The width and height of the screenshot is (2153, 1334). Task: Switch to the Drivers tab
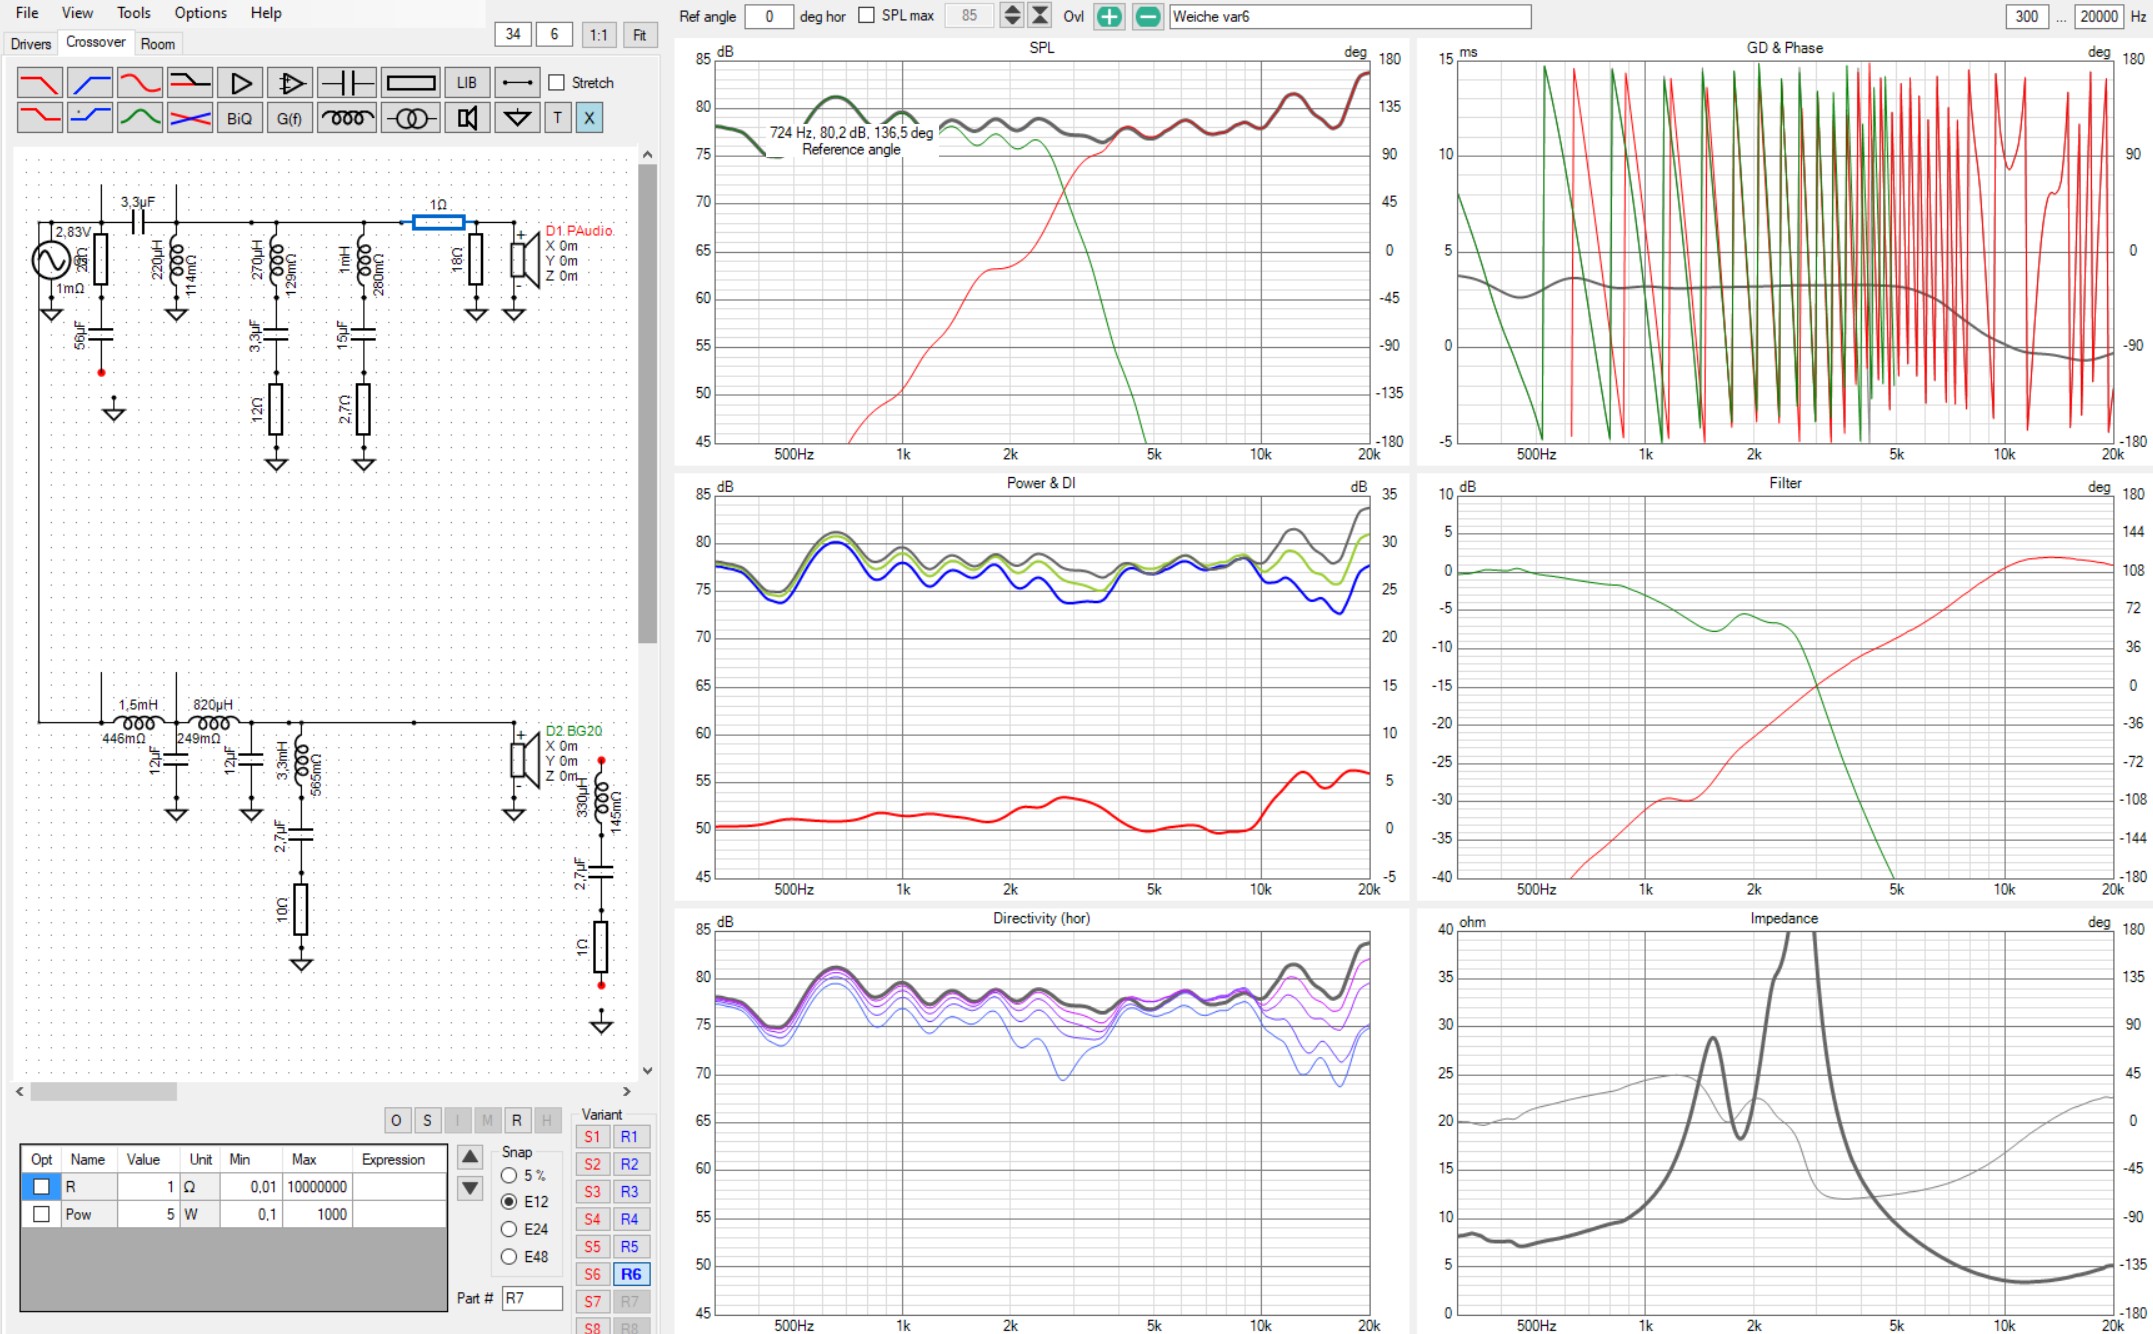(30, 43)
